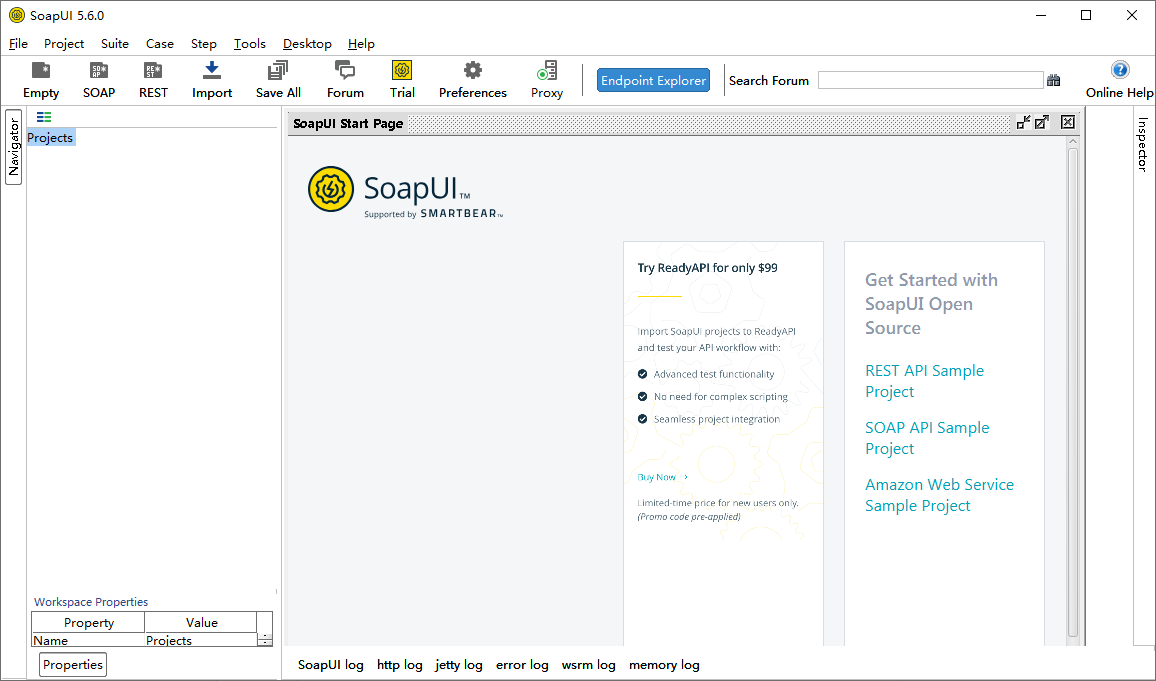The width and height of the screenshot is (1156, 681).
Task: Open the error log tab
Action: tap(522, 665)
